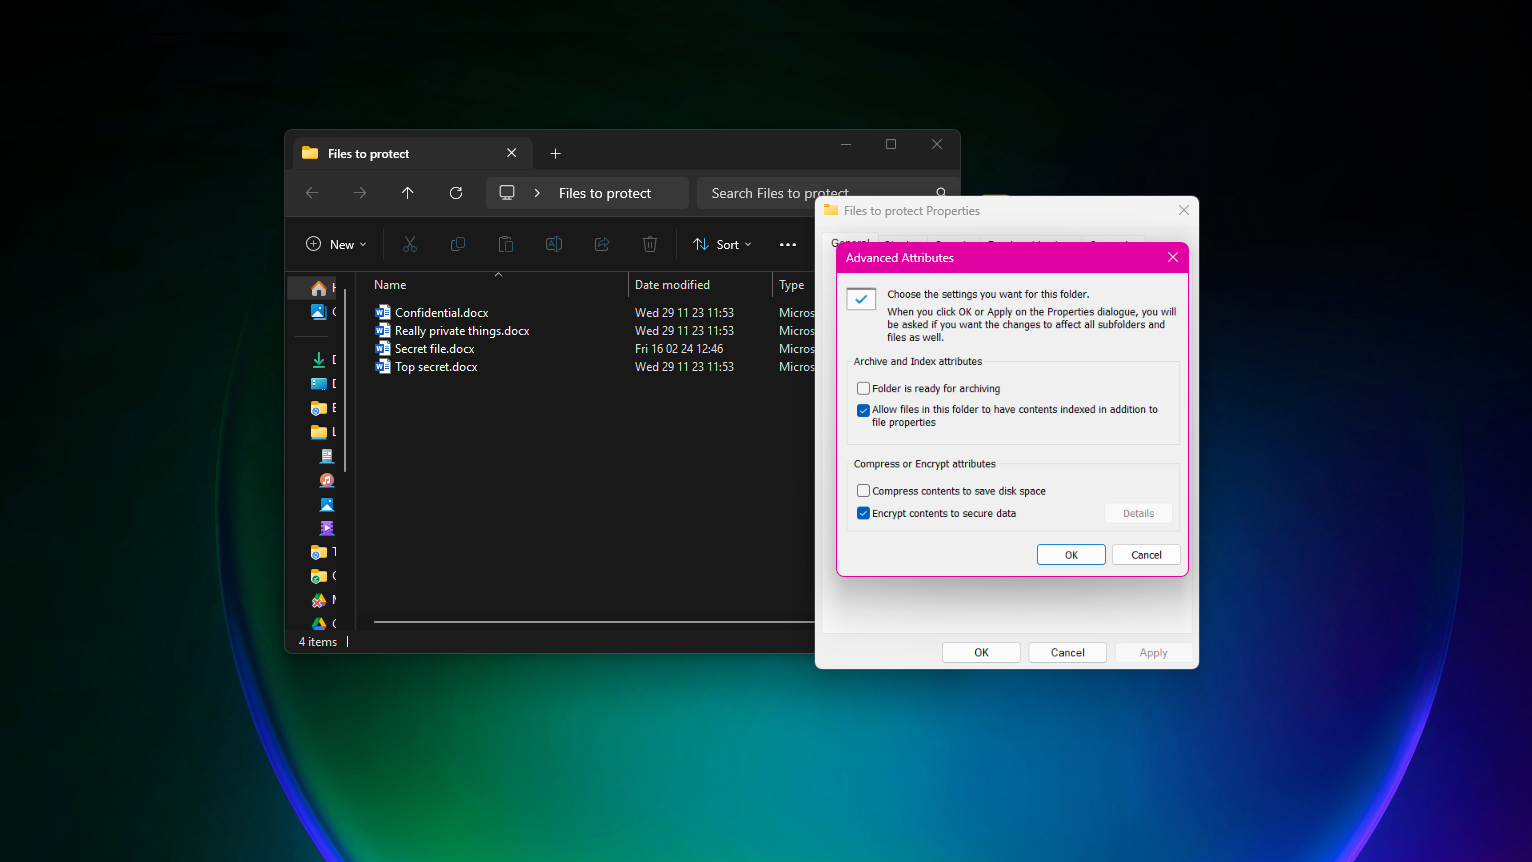
Task: Open Videos icon in the sidebar
Action: point(327,528)
